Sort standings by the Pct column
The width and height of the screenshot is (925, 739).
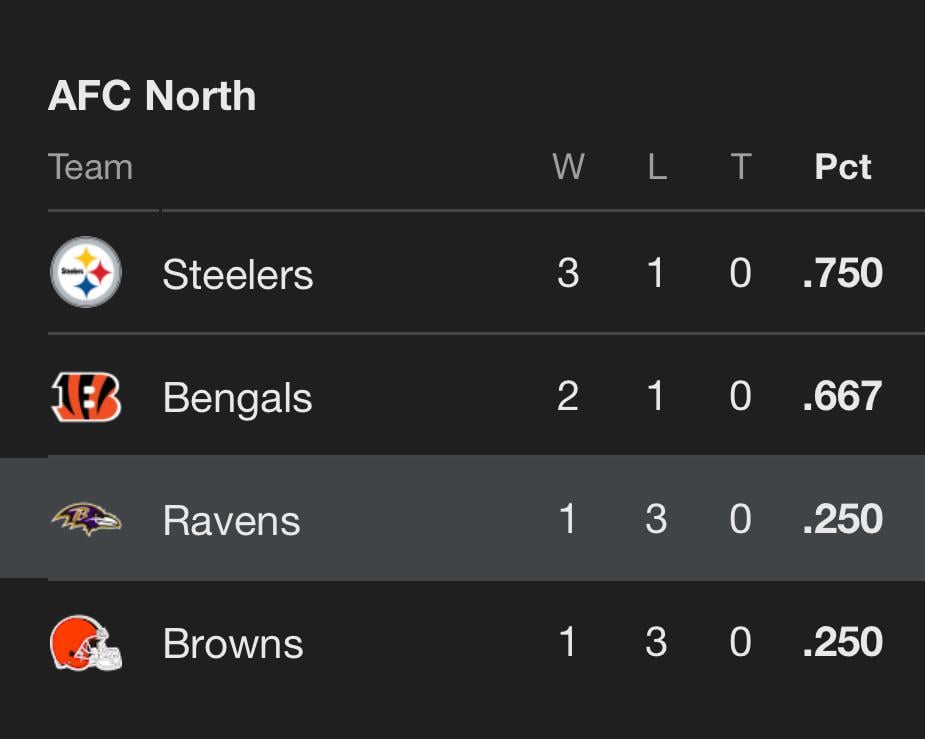842,167
